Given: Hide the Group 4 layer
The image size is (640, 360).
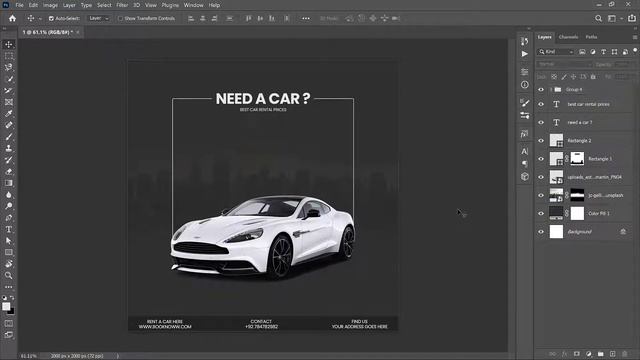Looking at the screenshot, I should coord(541,89).
